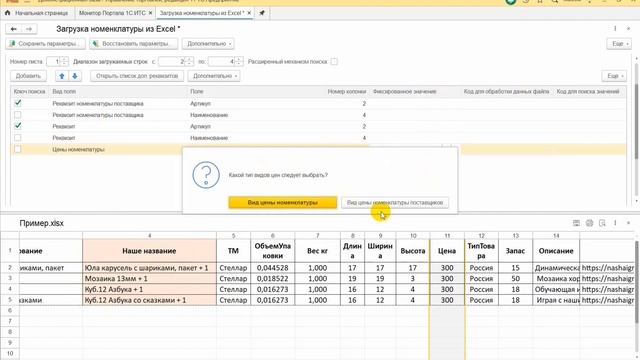Increase Номер листа using spinner up arrow
640x360 pixels.
(64, 59)
